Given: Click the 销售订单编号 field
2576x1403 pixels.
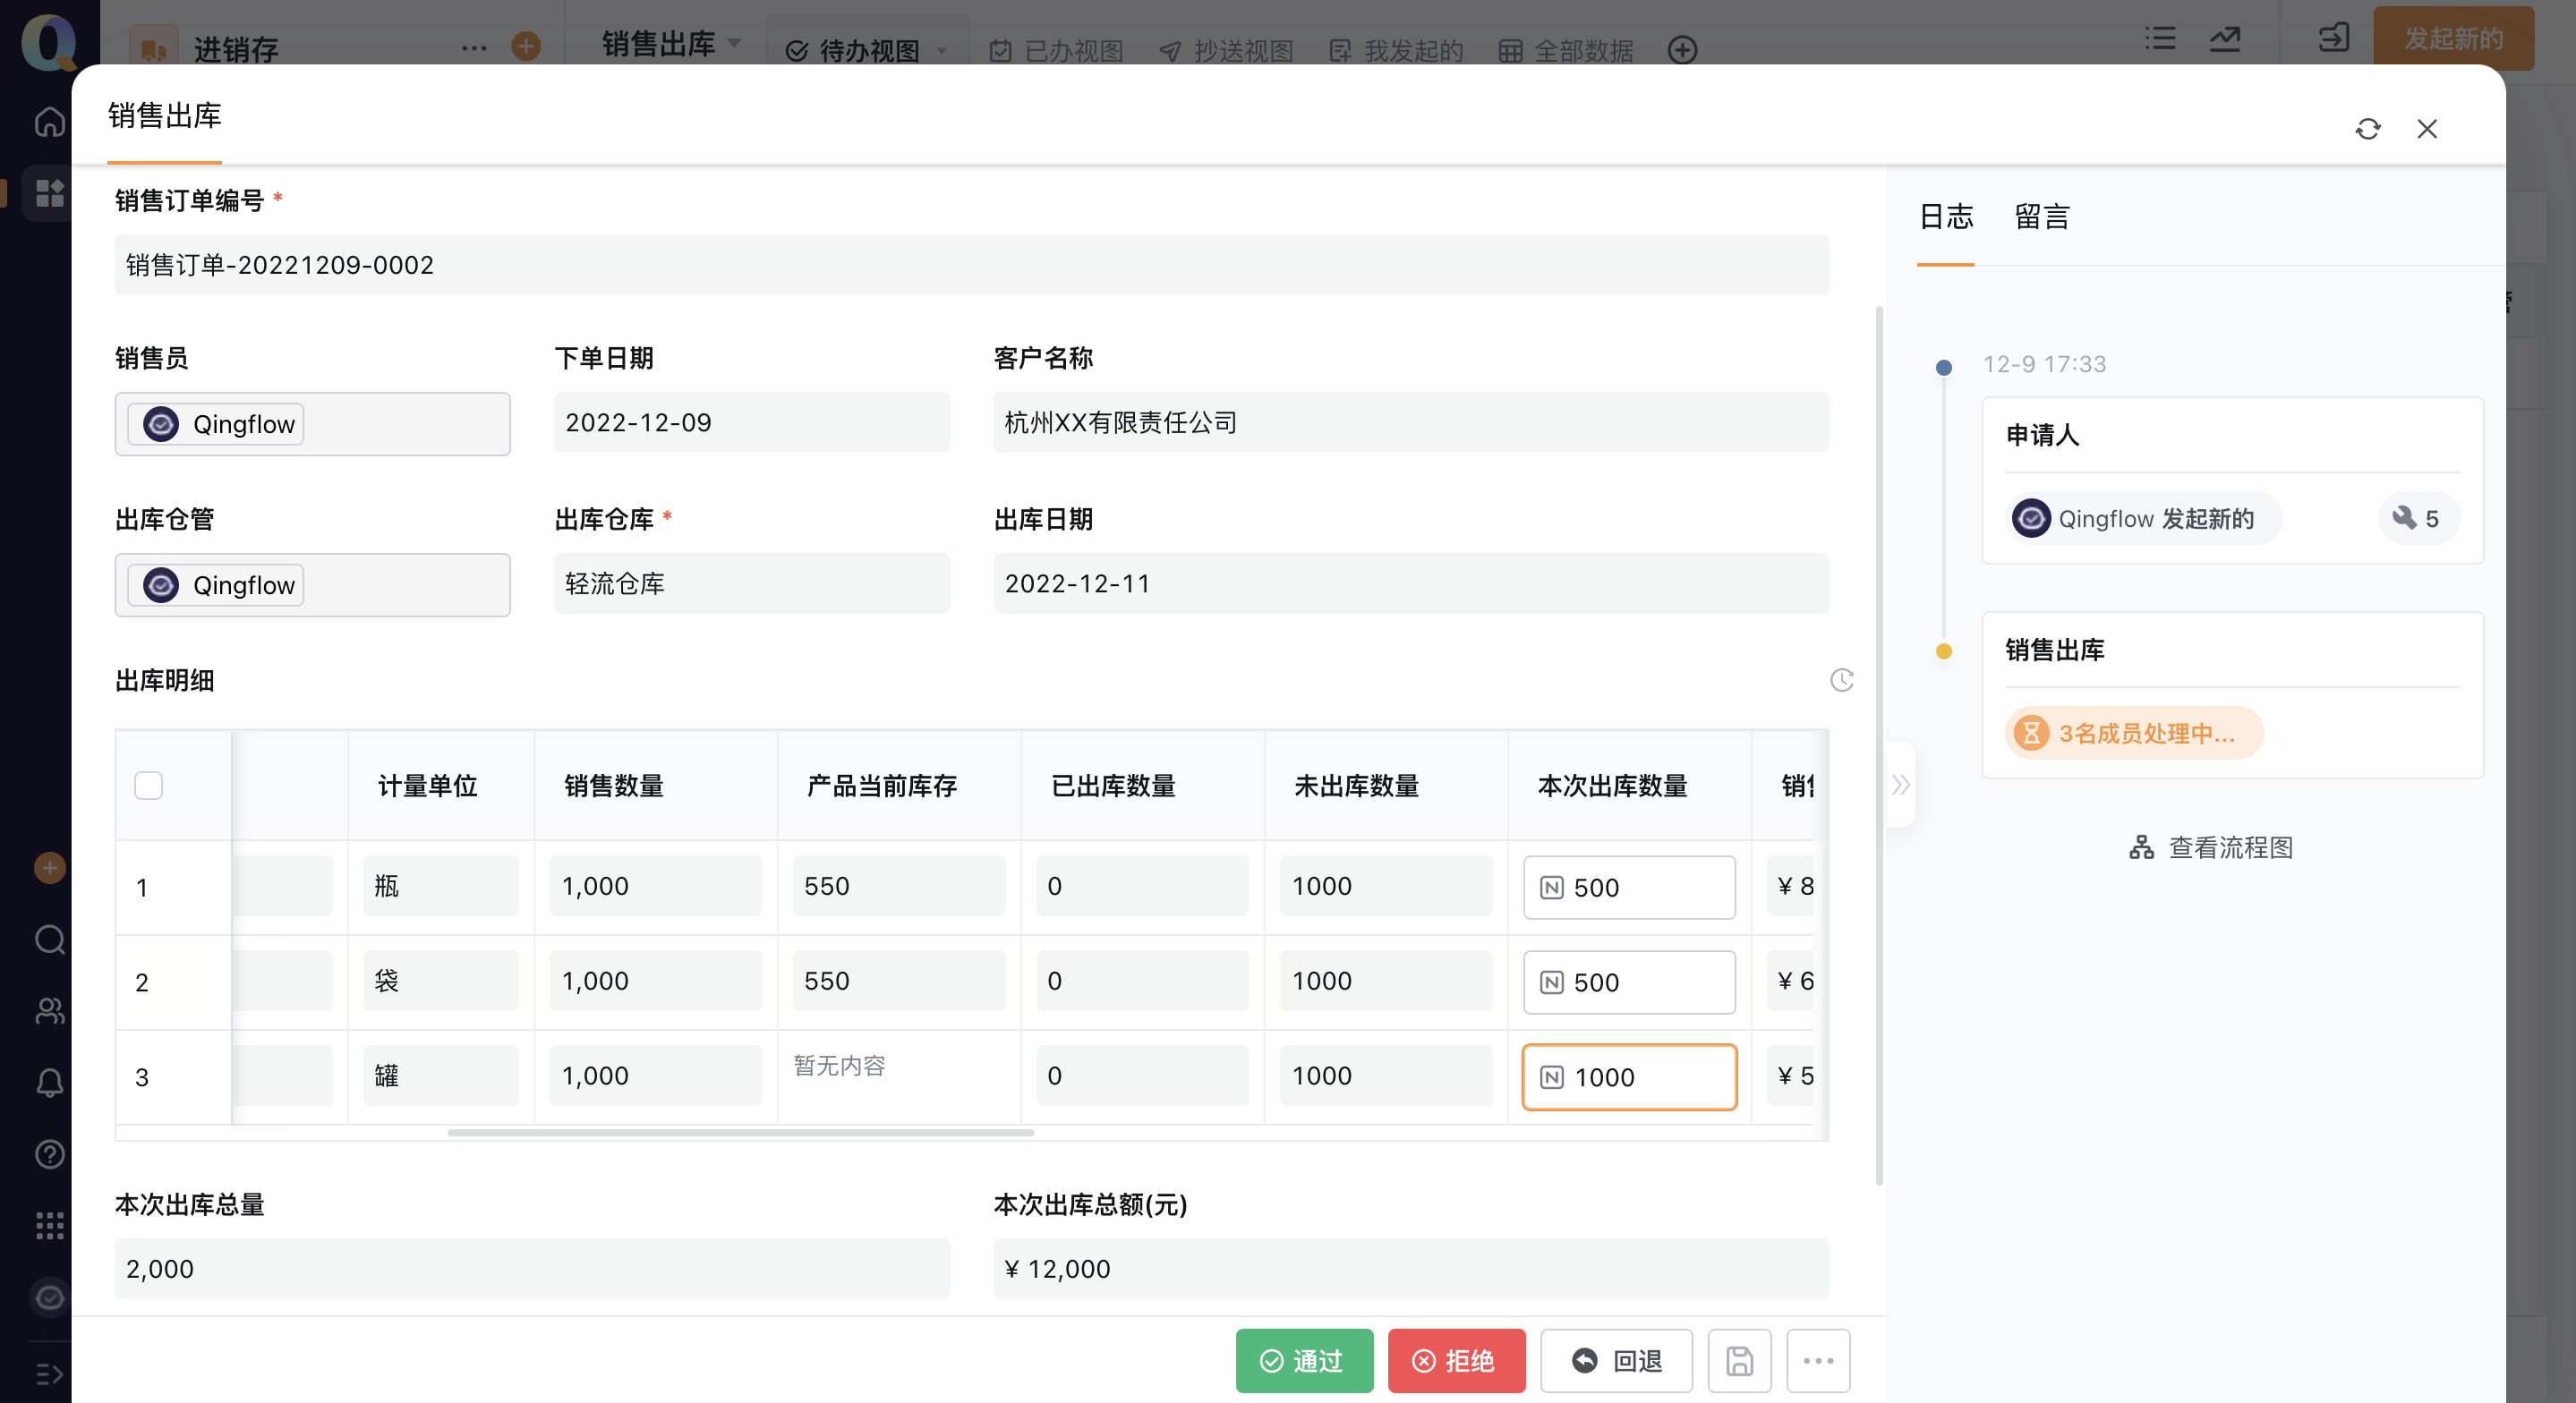Looking at the screenshot, I should click(x=971, y=265).
